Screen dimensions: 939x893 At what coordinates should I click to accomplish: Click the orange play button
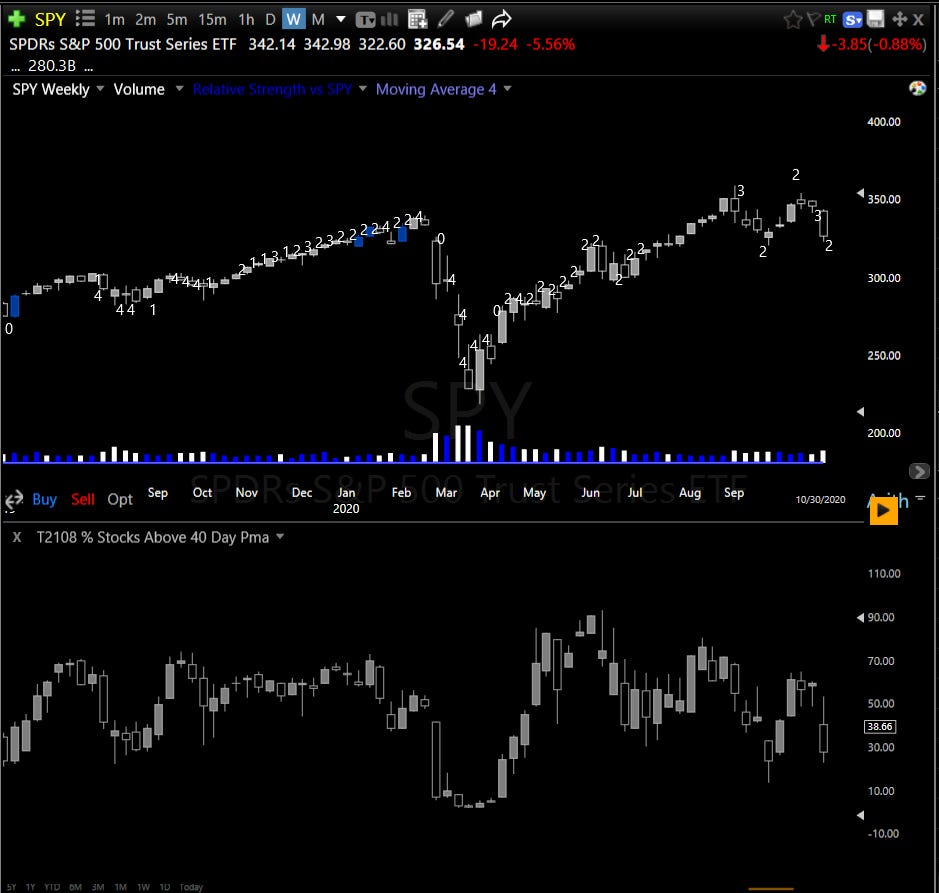[x=883, y=511]
